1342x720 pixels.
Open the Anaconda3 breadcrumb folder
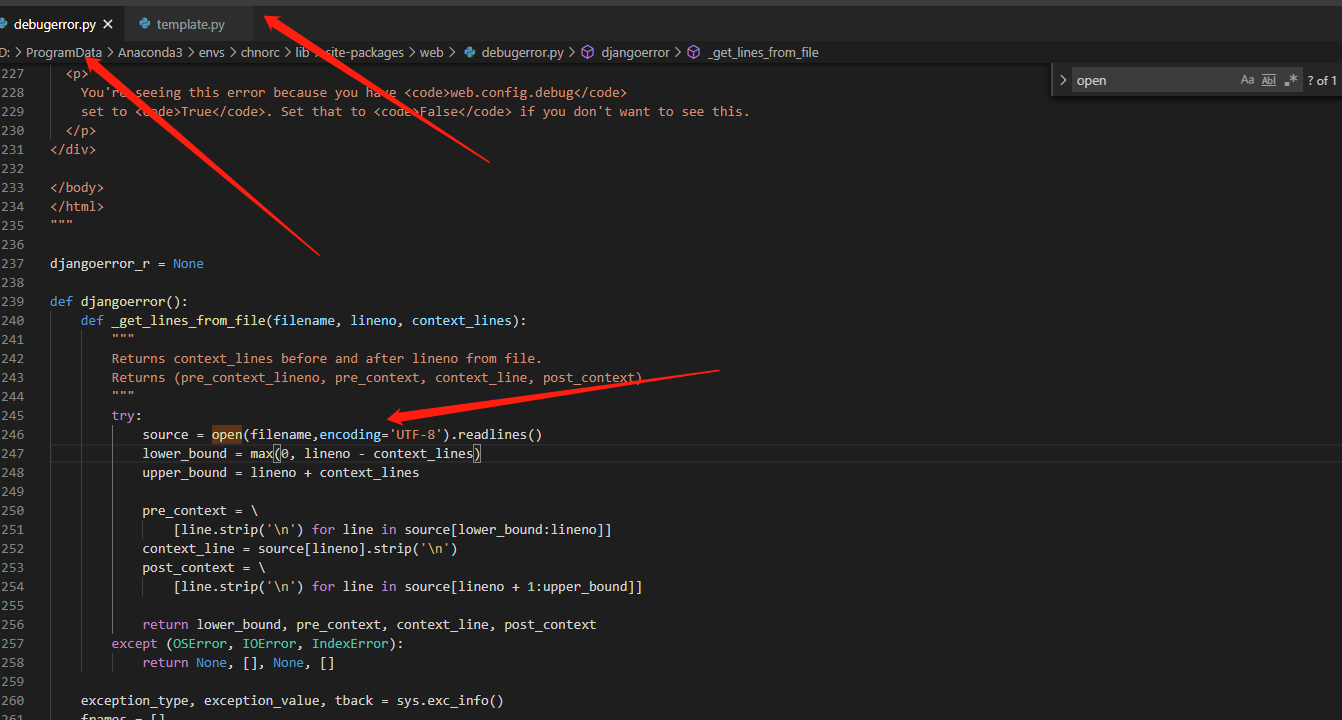click(x=150, y=52)
